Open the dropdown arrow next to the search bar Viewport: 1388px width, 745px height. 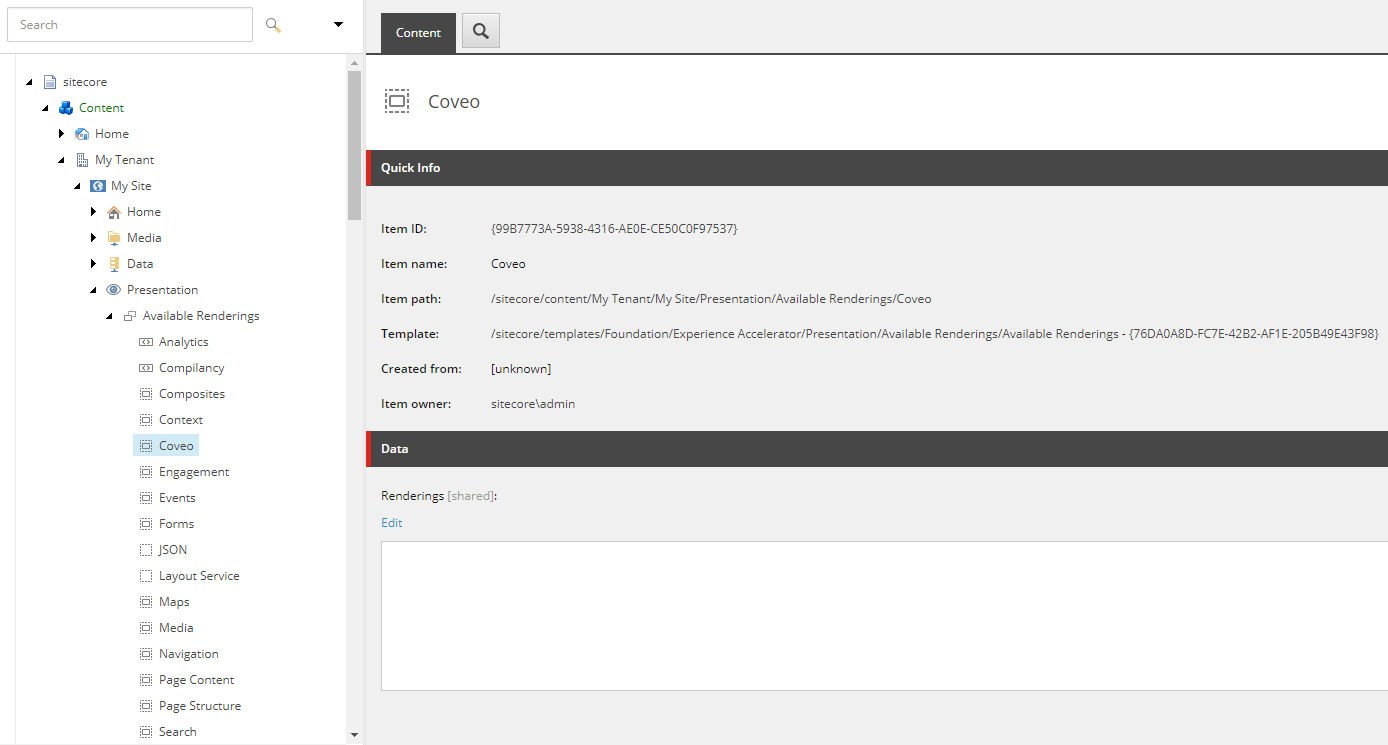337,24
